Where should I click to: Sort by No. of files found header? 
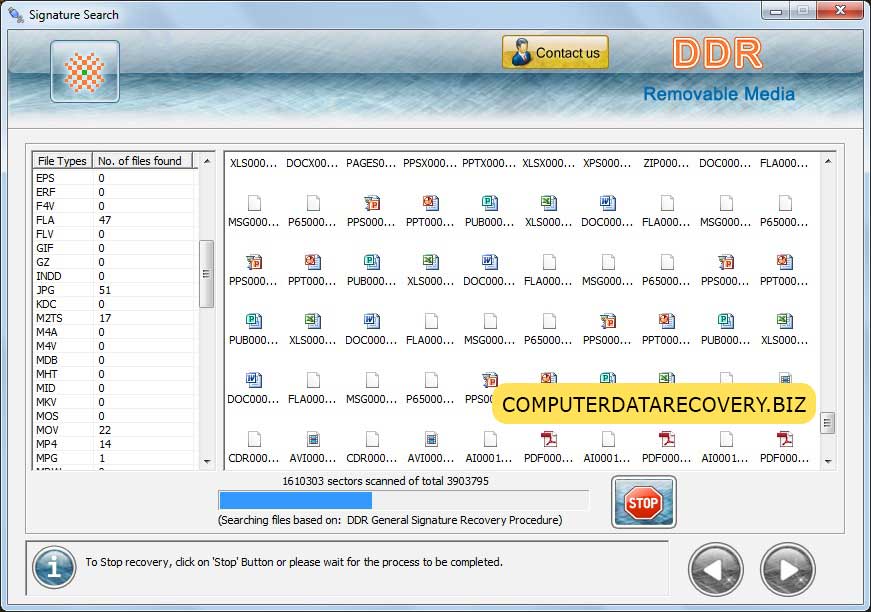[x=142, y=160]
